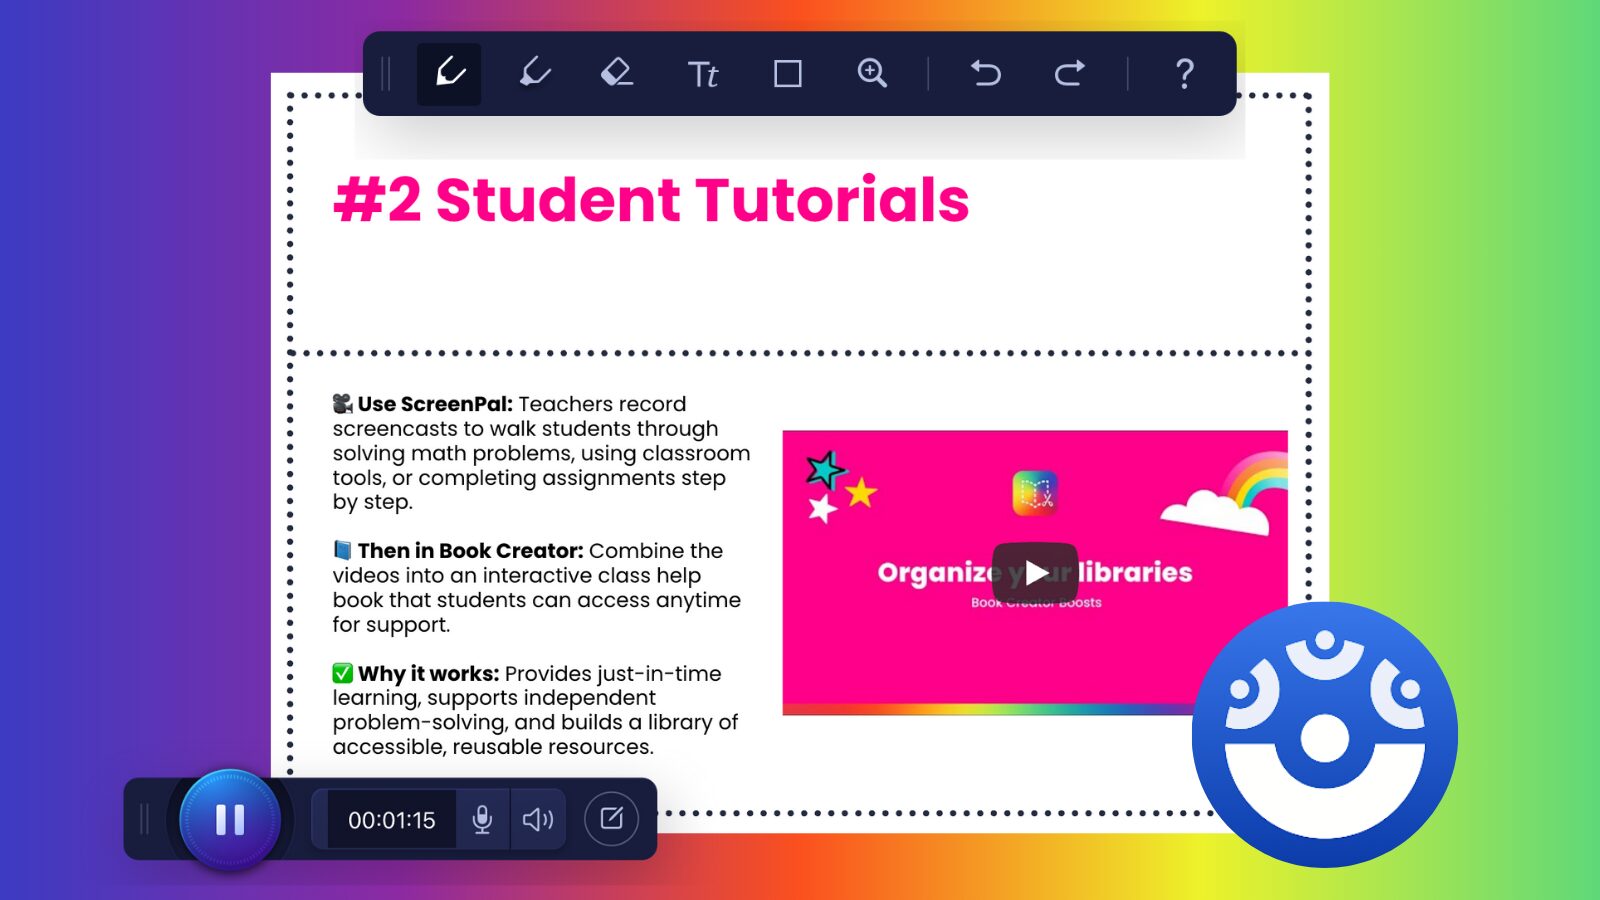Undo the last drawing action
Image resolution: width=1600 pixels, height=900 pixels.
click(985, 74)
